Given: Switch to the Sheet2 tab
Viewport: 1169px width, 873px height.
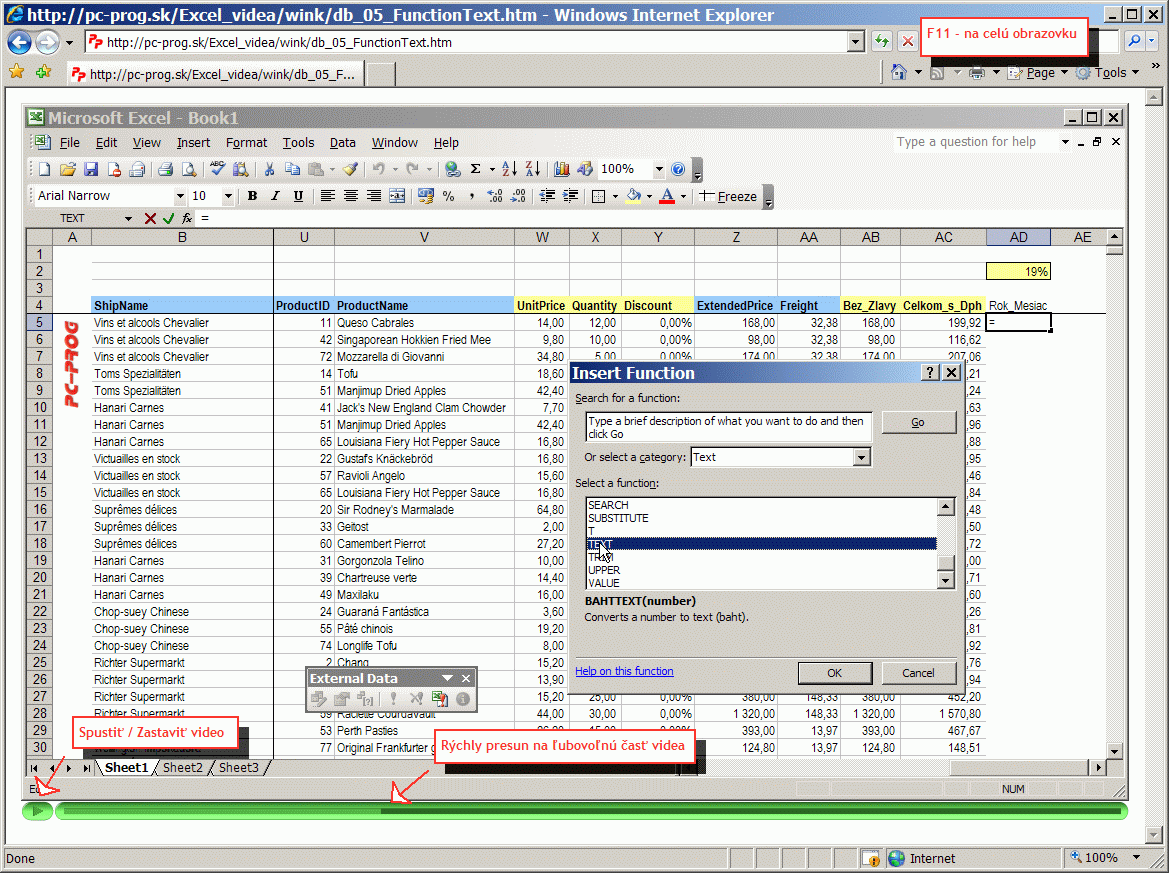Looking at the screenshot, I should [x=183, y=767].
